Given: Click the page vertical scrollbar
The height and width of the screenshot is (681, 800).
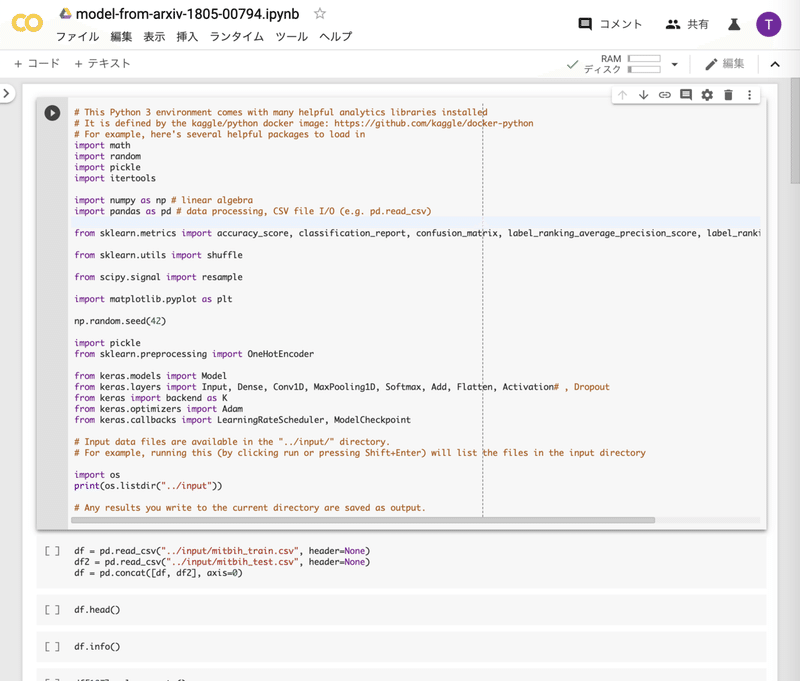Looking at the screenshot, I should (795, 131).
